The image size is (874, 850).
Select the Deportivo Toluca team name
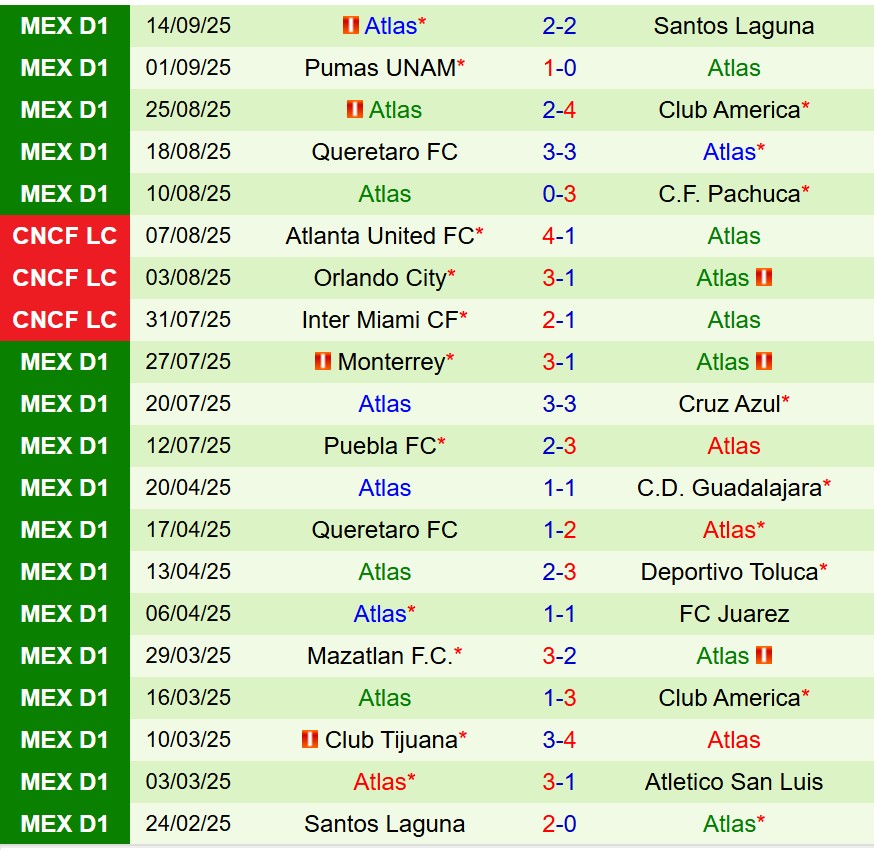(729, 572)
